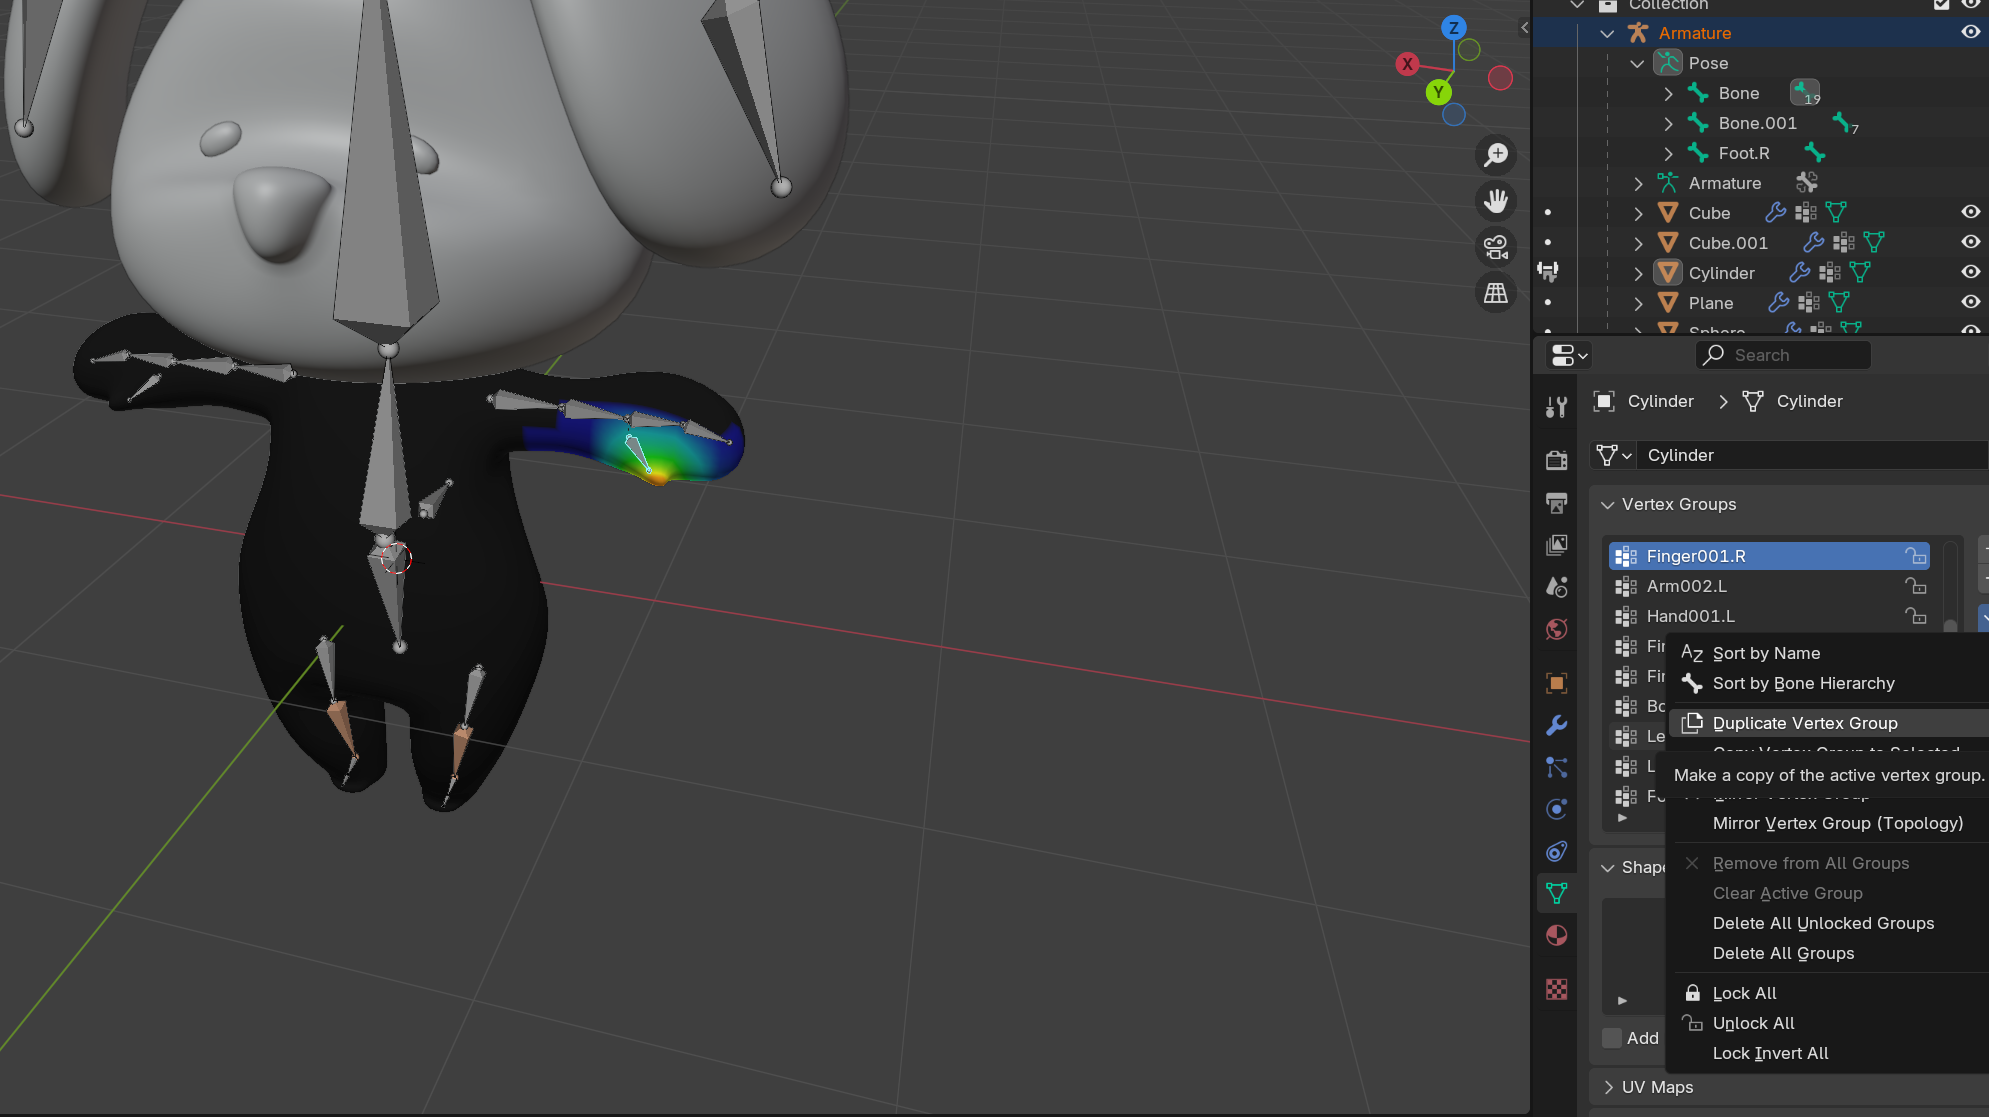
Task: Open the Modifiers wrench properties tab
Action: pos(1556,726)
